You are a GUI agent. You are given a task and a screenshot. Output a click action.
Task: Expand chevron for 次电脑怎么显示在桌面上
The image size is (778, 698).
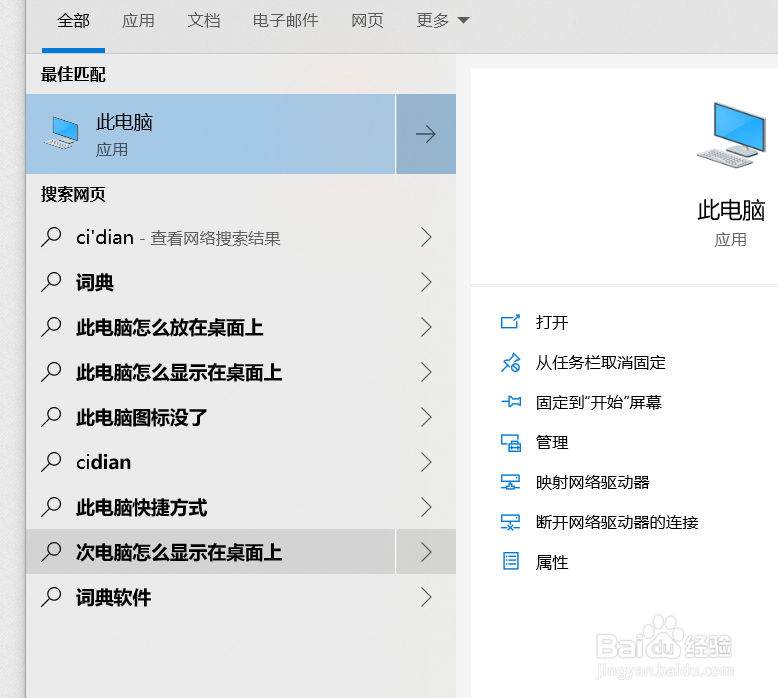pos(426,552)
